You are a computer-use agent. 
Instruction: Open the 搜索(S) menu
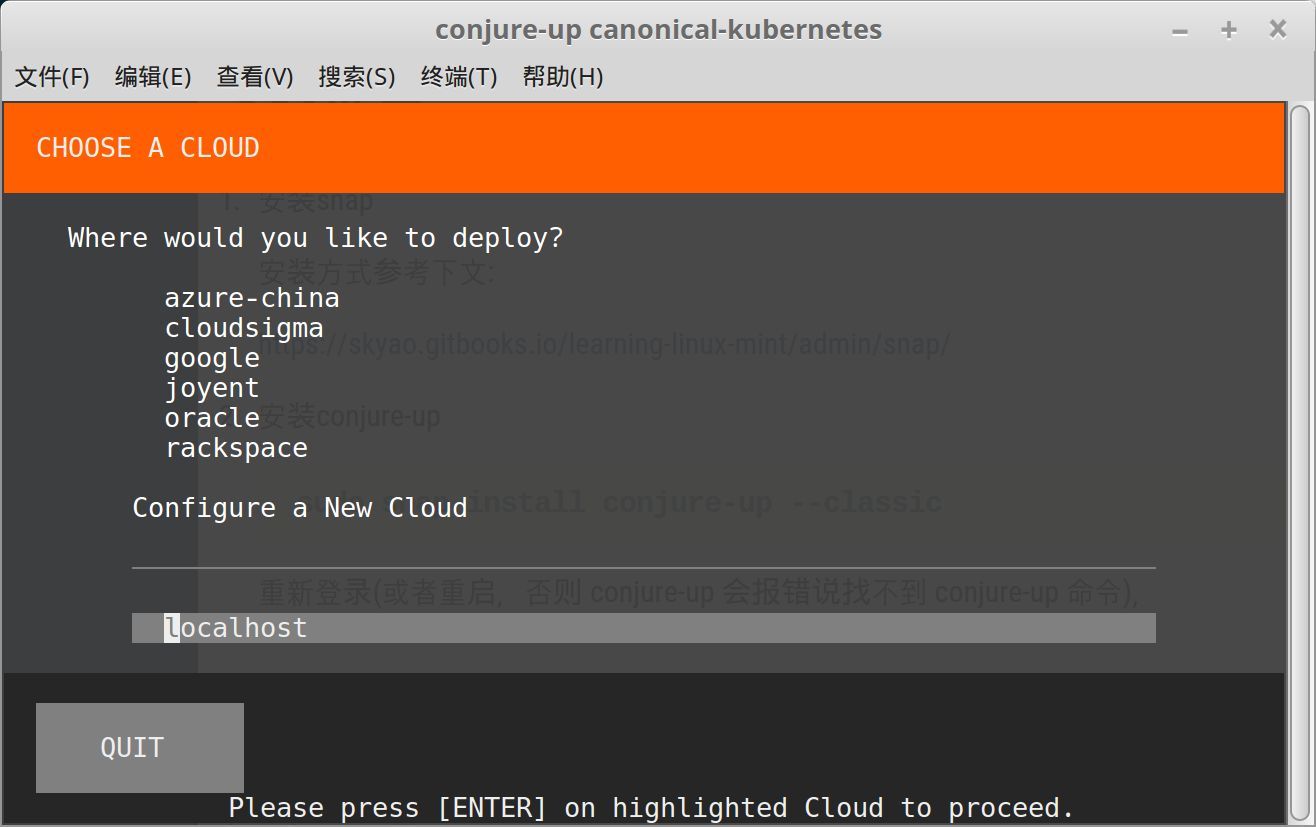[357, 77]
